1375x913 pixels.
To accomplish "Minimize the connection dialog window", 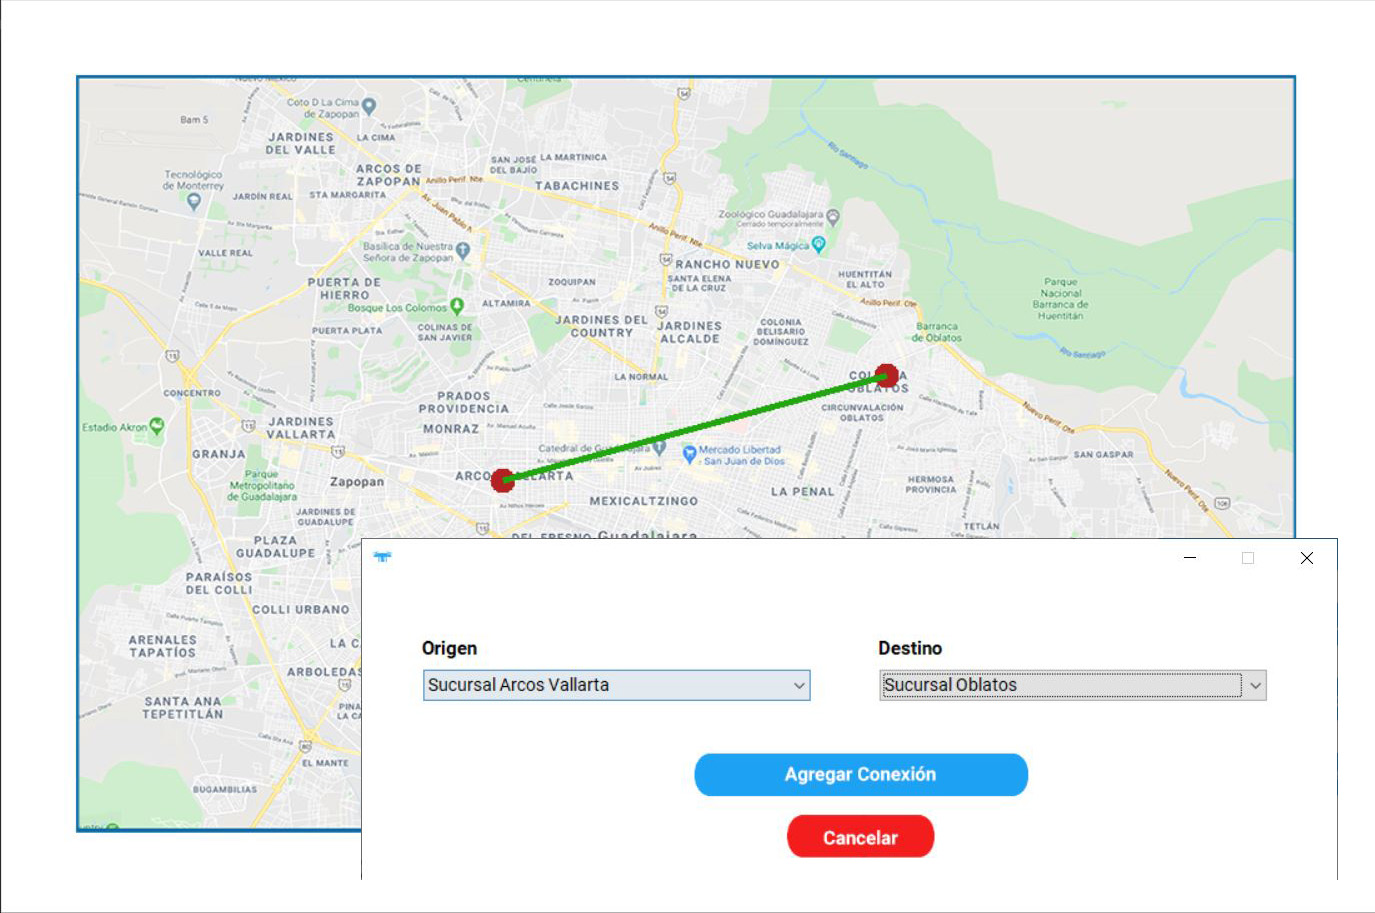I will pyautogui.click(x=1190, y=558).
